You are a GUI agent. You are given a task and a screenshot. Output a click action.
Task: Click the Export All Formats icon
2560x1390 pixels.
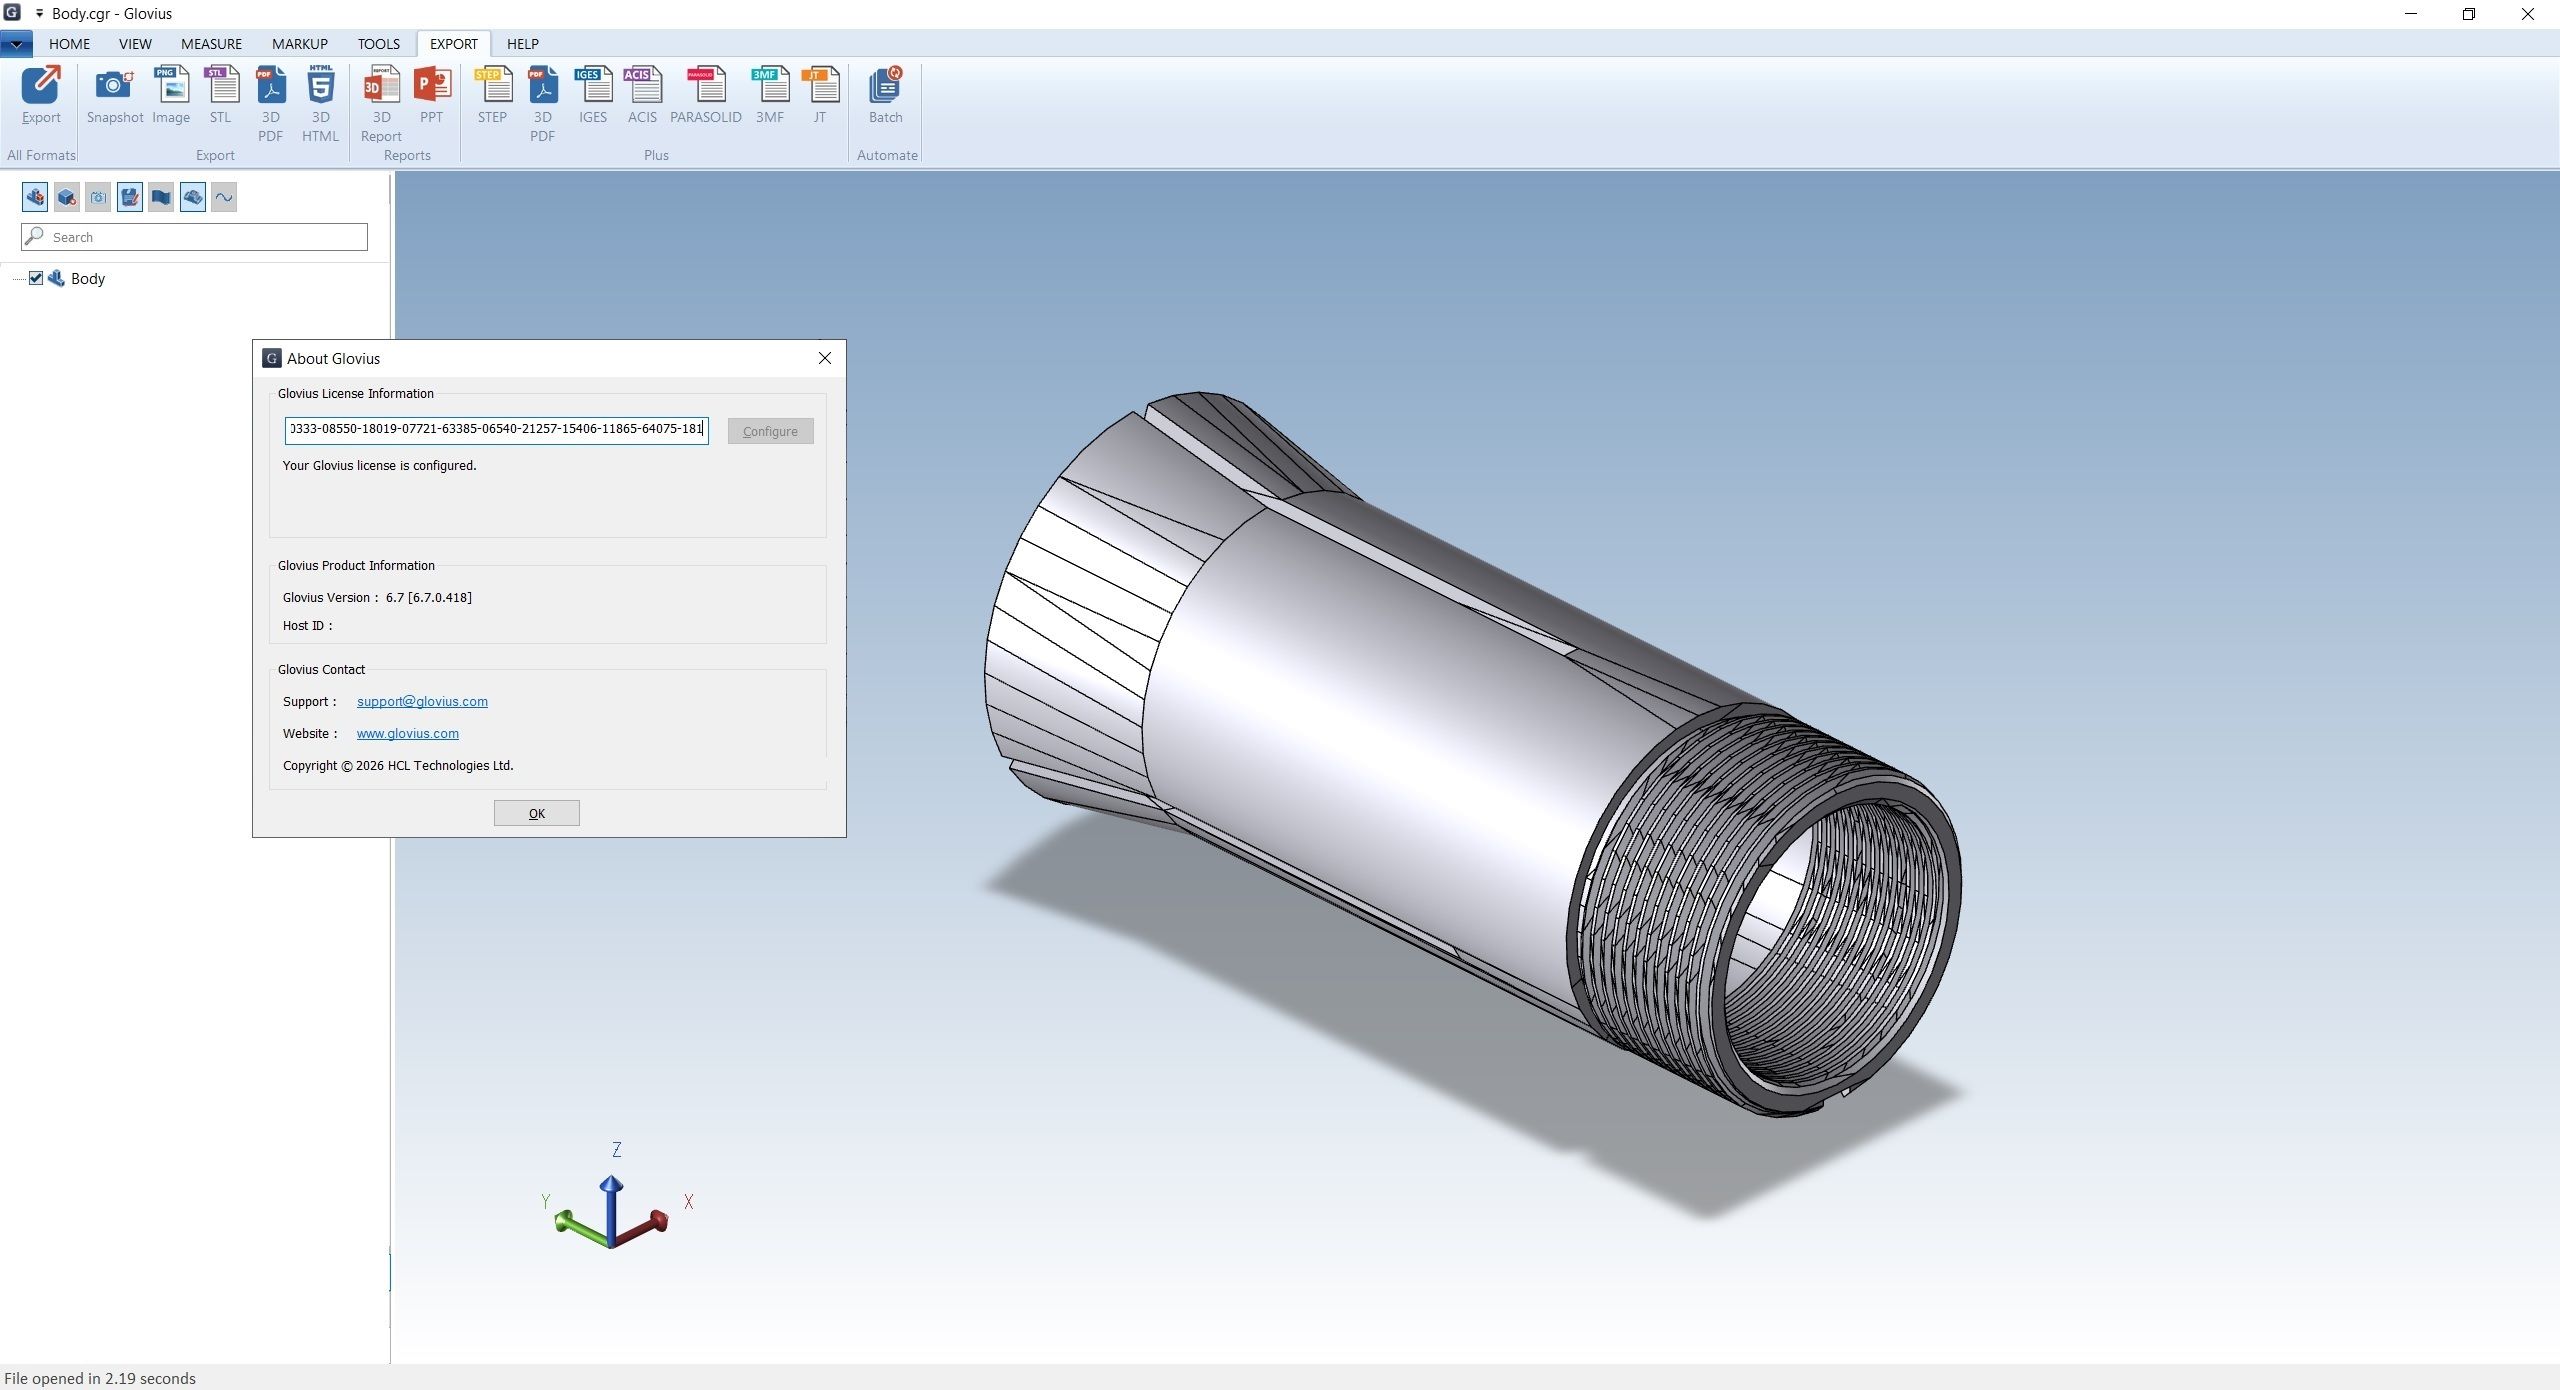coord(41,95)
